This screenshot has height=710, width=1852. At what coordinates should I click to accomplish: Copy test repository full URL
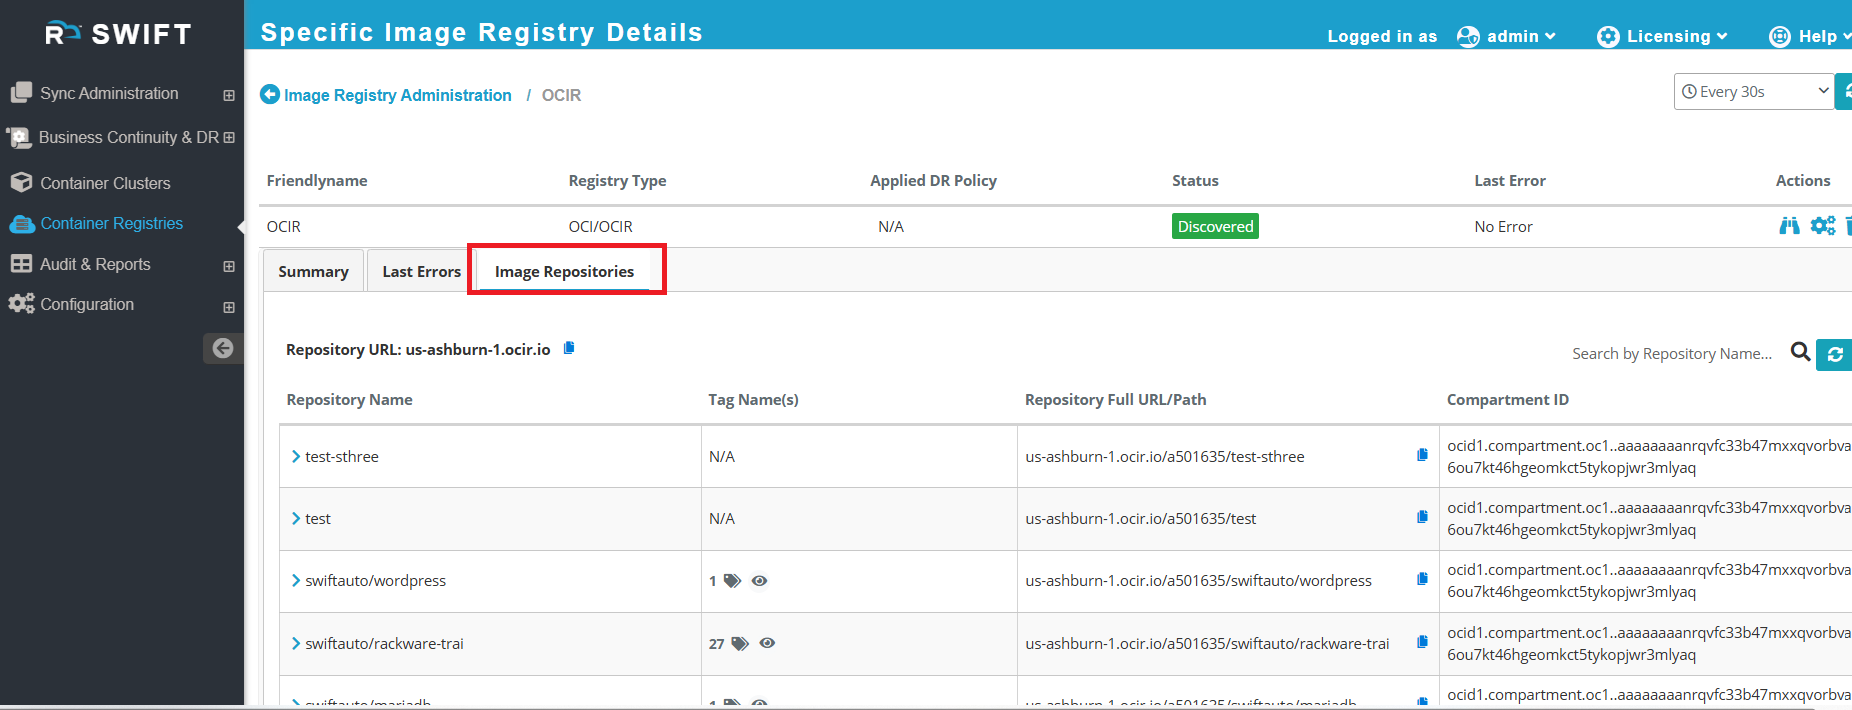point(1422,517)
